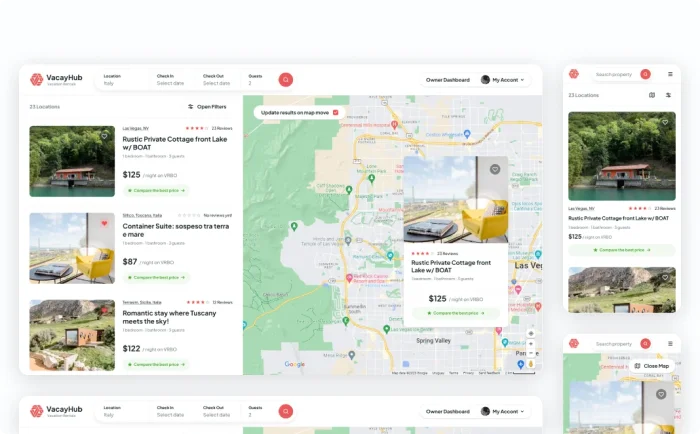Toggle 'Update results on map move' checkbox
The image size is (700, 434).
pos(335,112)
